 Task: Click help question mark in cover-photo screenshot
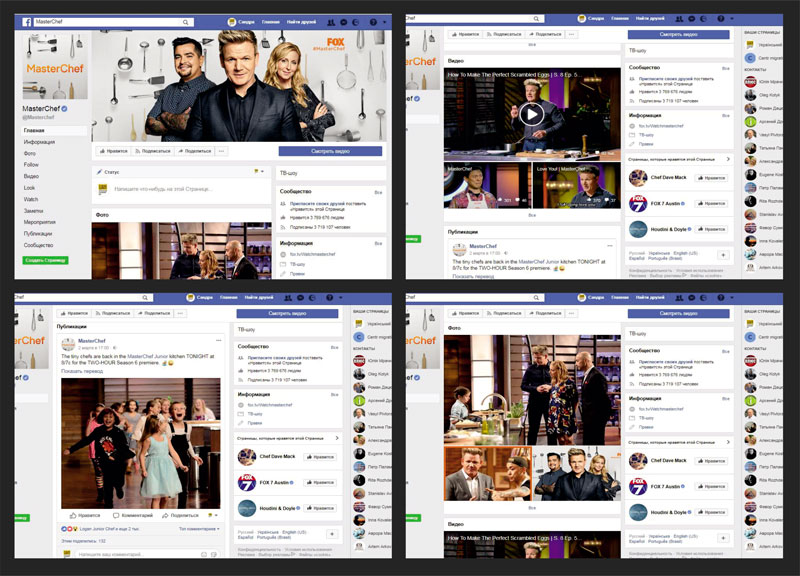[x=373, y=22]
